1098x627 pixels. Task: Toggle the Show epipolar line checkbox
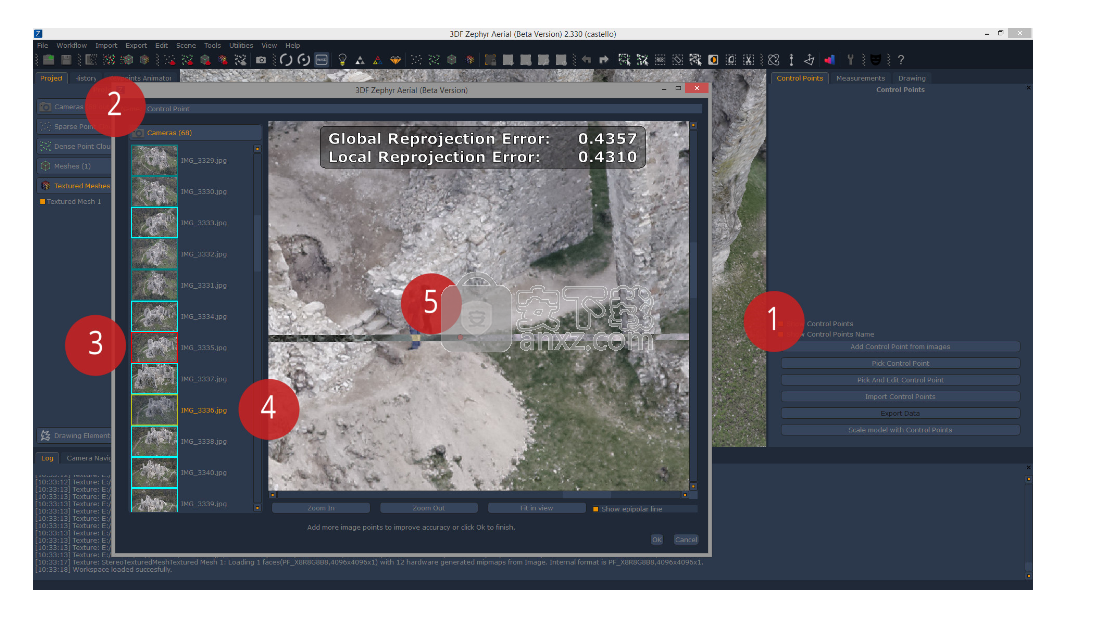click(596, 509)
